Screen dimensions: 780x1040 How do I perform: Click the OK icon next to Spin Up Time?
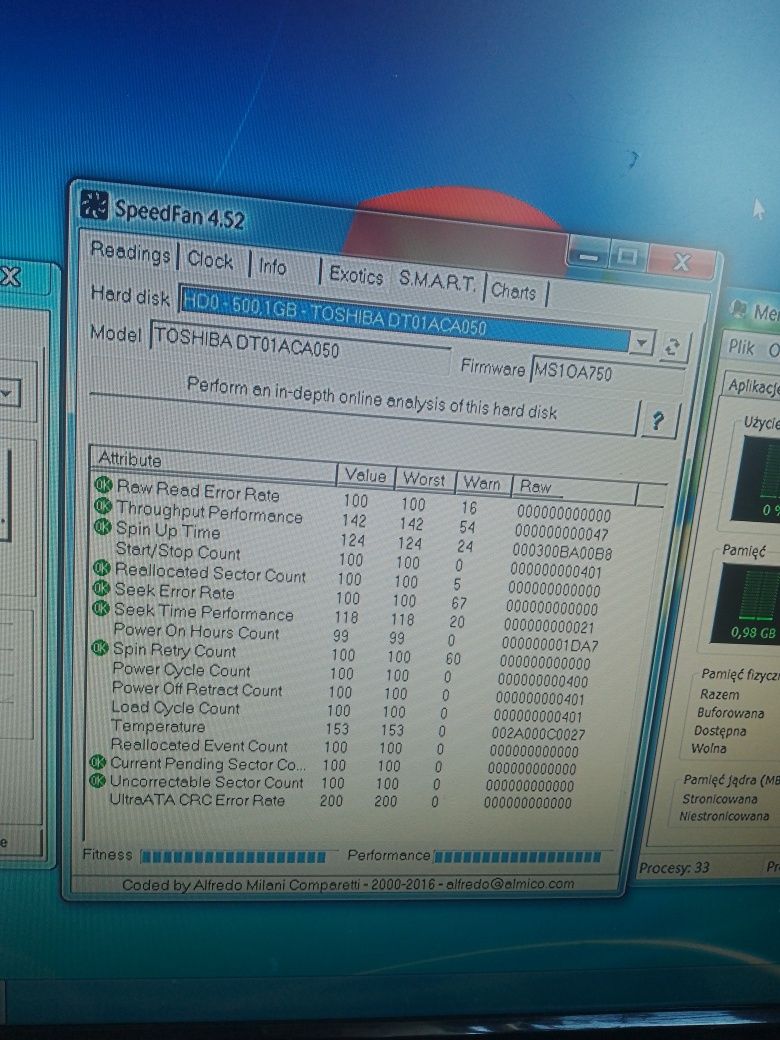pos(102,527)
